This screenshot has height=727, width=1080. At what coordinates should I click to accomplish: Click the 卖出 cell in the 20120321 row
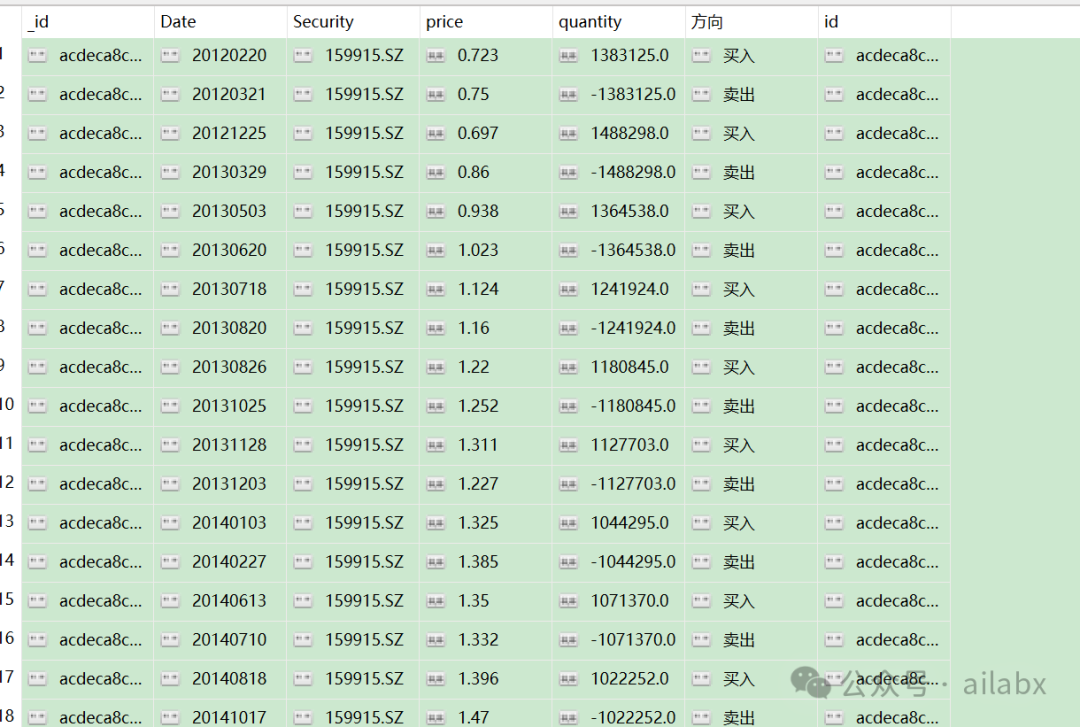point(738,94)
